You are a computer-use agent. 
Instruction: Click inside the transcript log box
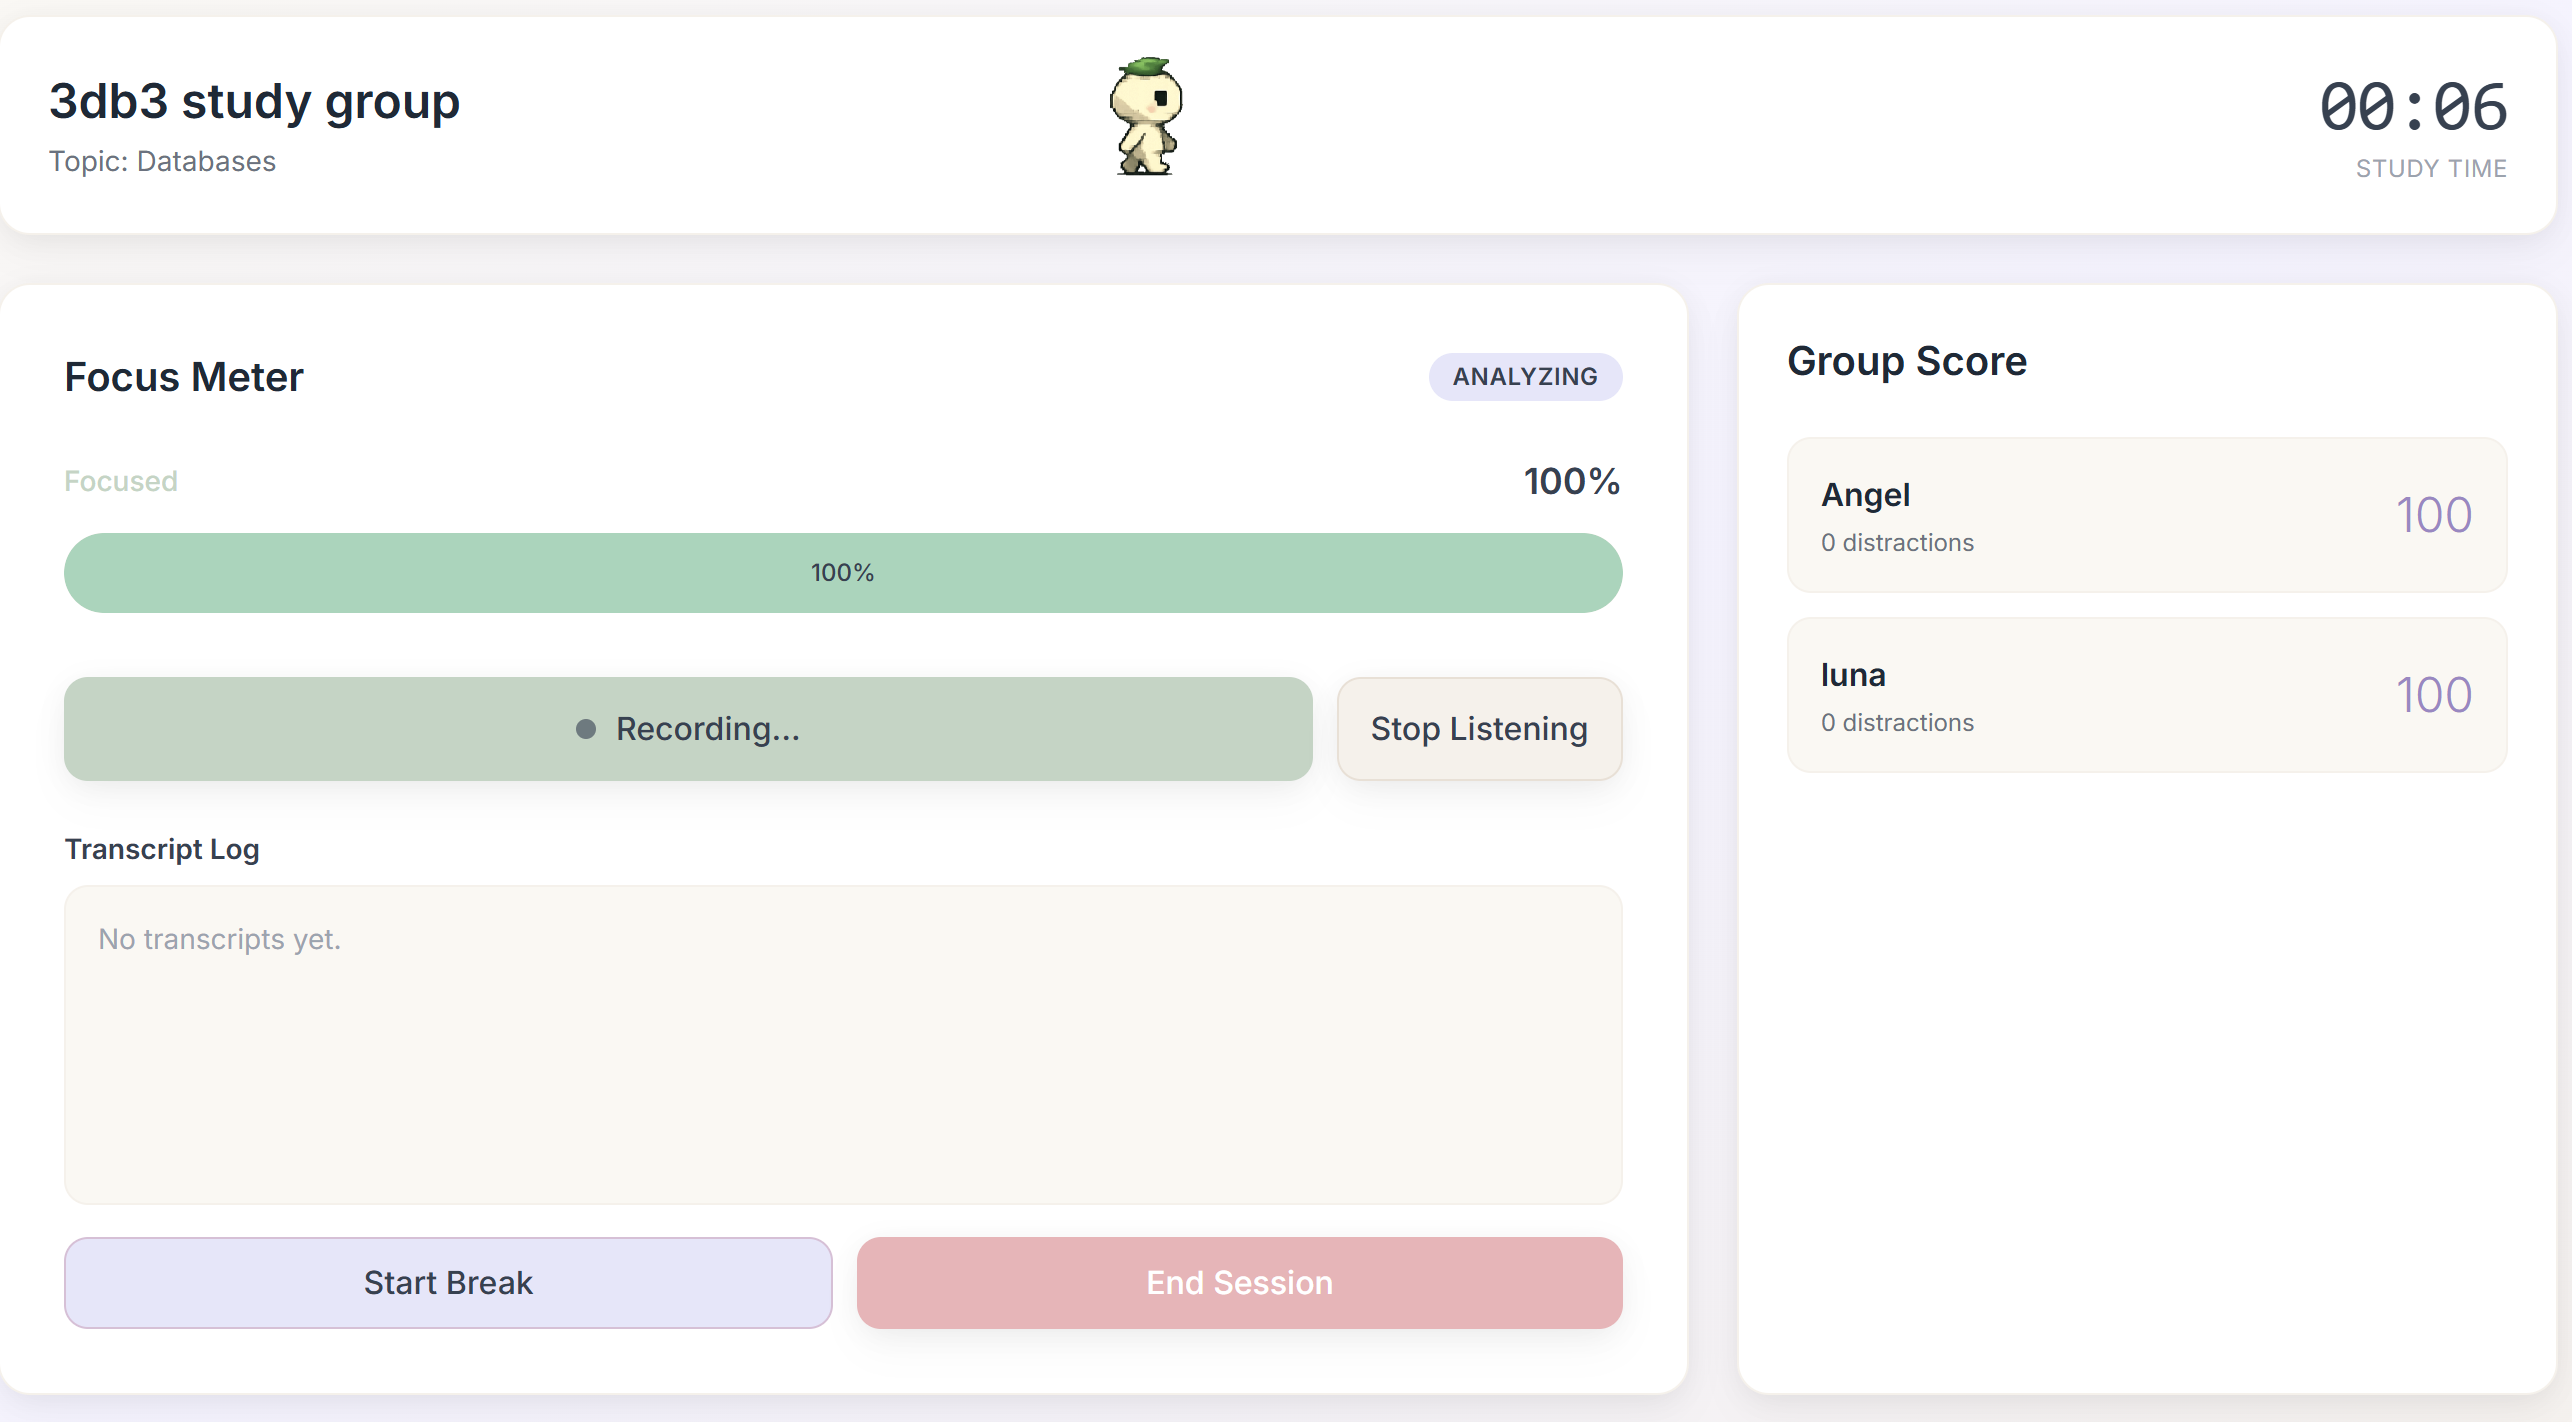(842, 1044)
